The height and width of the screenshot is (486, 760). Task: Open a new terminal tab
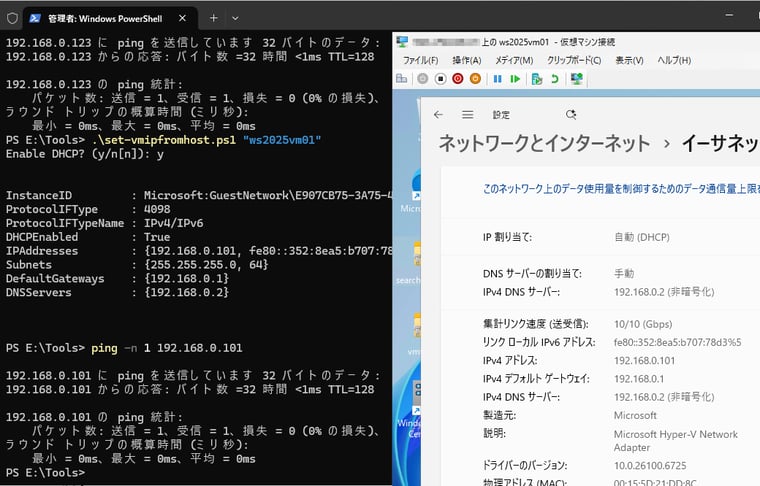point(213,18)
